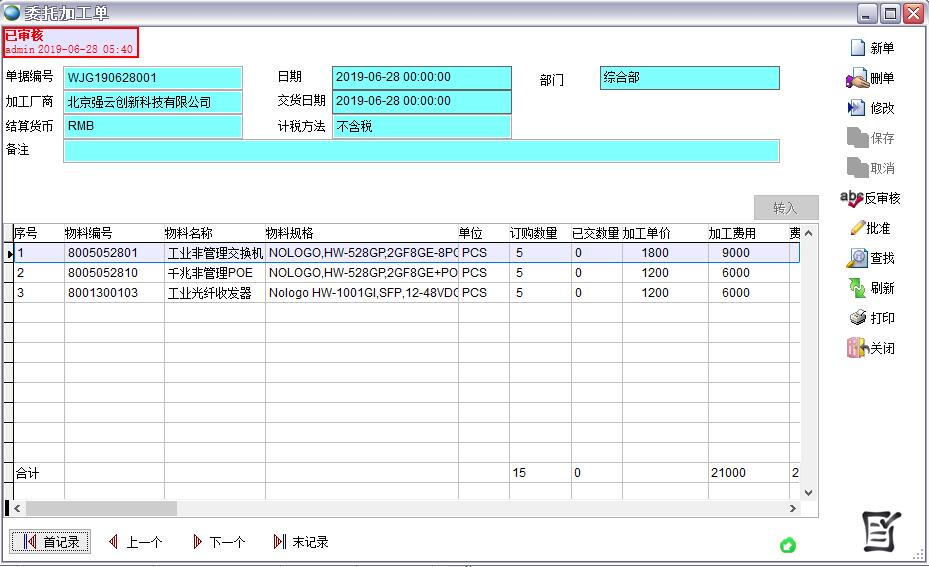The width and height of the screenshot is (929, 567).
Task: Click the 删单 (delete order) icon
Action: 857,78
